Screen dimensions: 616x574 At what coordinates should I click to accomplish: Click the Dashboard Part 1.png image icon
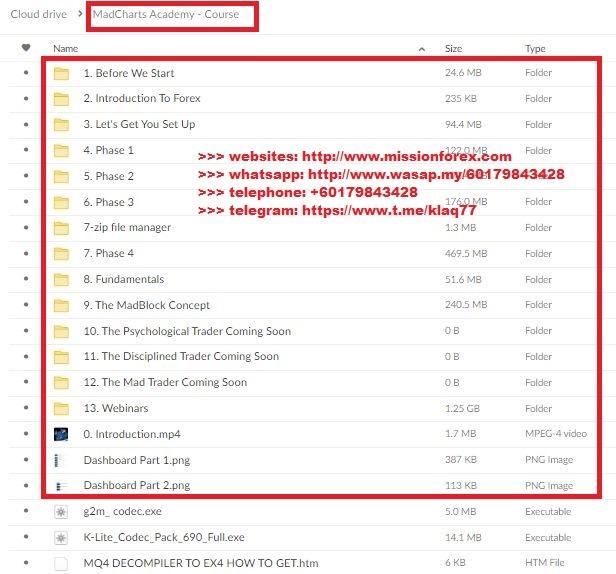(x=62, y=460)
